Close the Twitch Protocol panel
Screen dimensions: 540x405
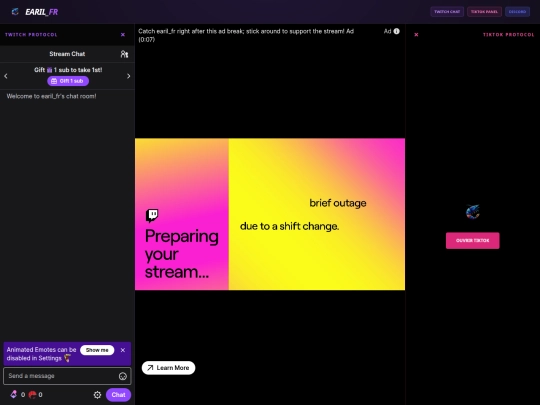pos(123,35)
